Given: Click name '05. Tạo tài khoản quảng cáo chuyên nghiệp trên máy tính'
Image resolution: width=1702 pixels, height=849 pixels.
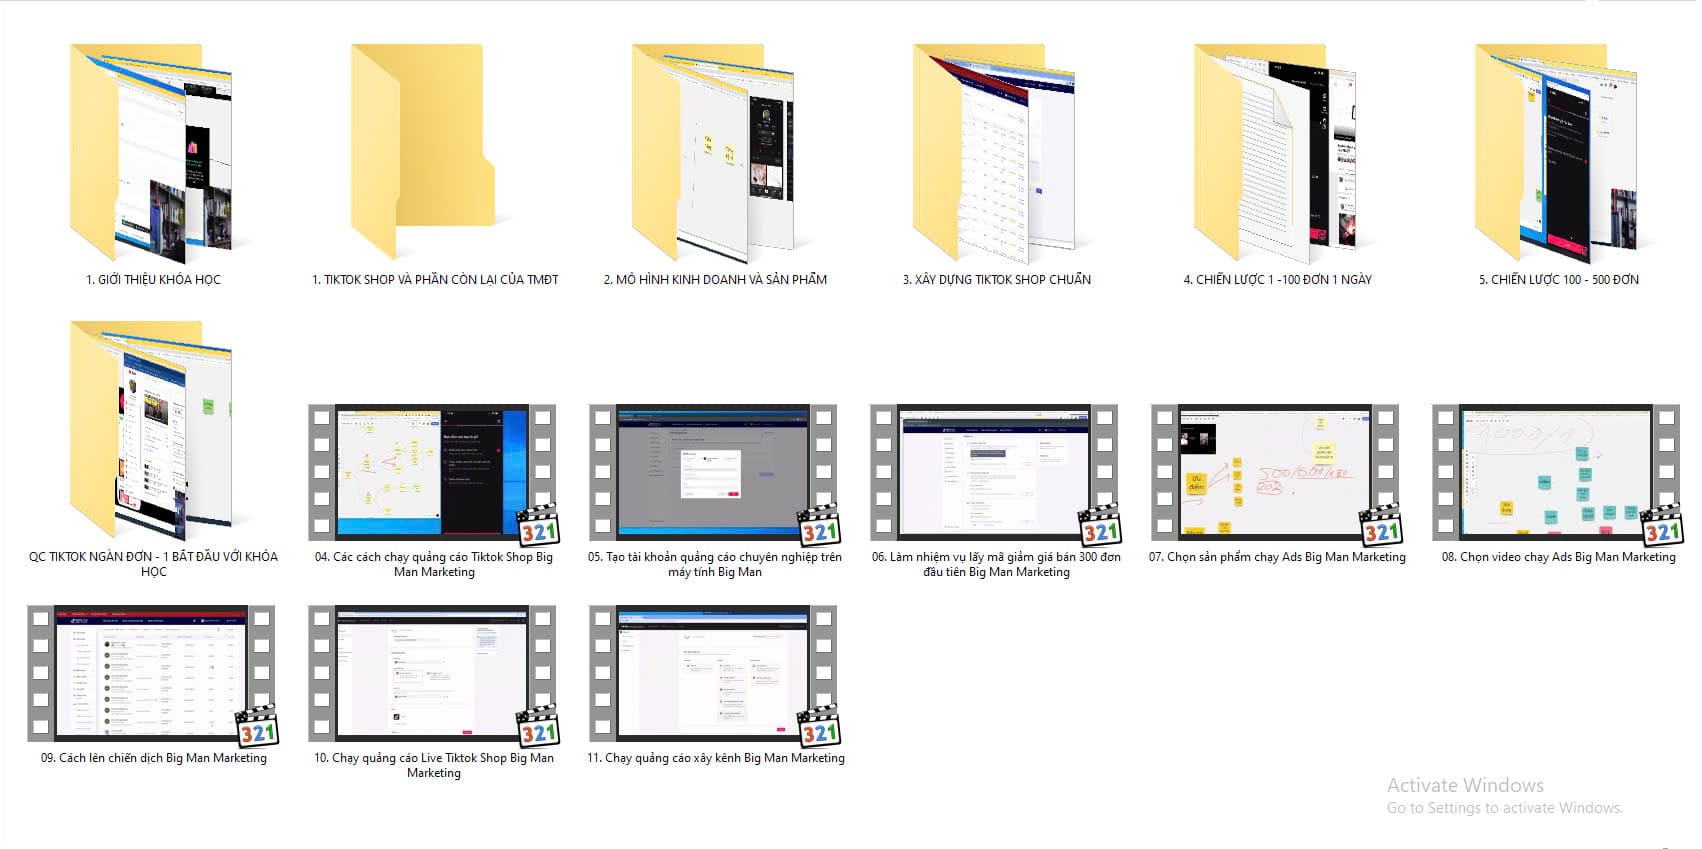Looking at the screenshot, I should (715, 564).
